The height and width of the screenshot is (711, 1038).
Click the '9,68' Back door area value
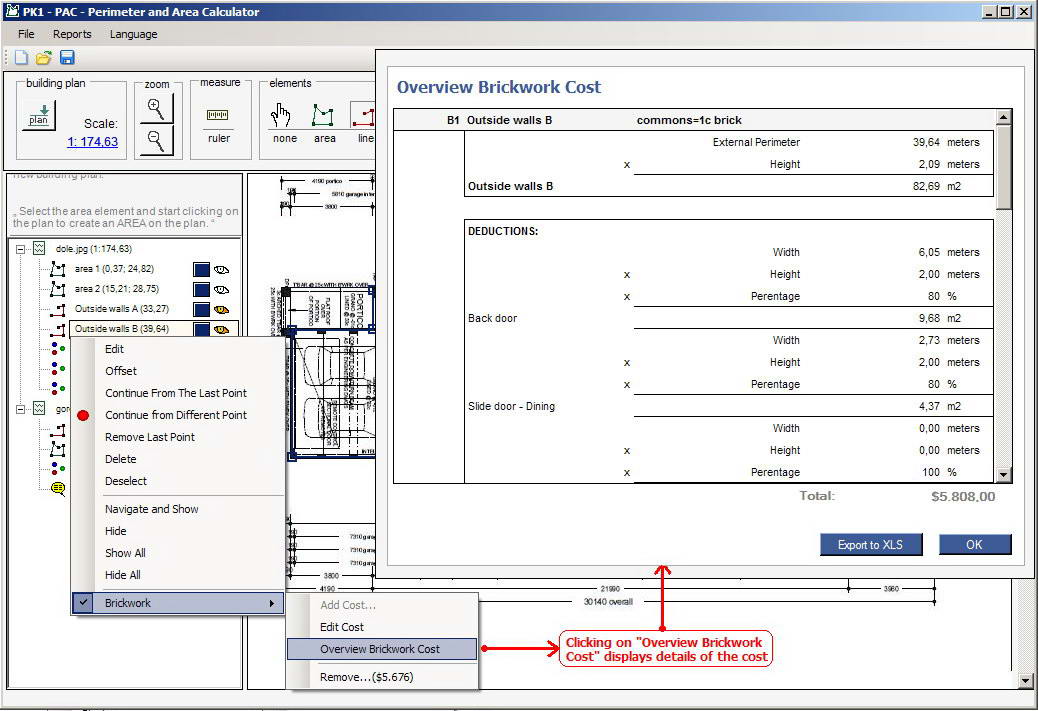[x=929, y=318]
